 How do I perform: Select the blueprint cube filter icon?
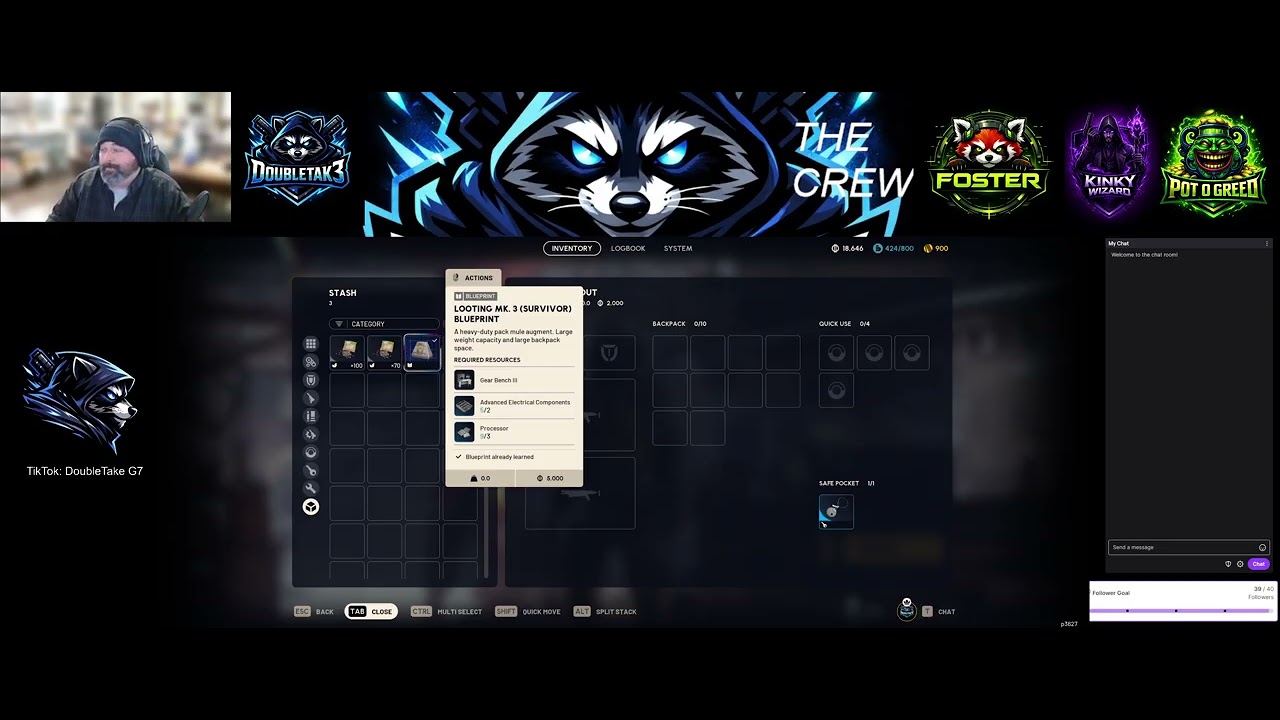pos(311,507)
